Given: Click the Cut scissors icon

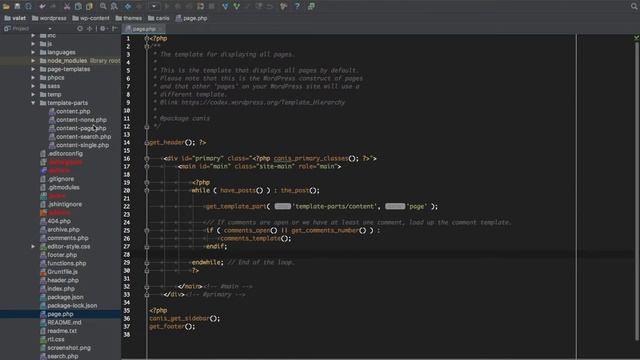Looking at the screenshot, I should 67,6.
